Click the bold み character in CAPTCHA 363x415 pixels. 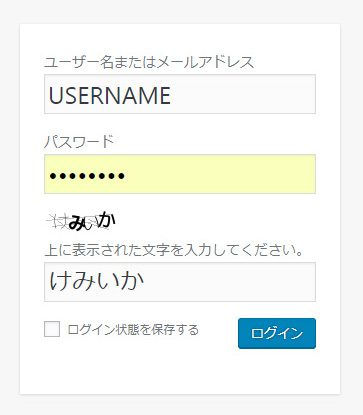click(76, 223)
